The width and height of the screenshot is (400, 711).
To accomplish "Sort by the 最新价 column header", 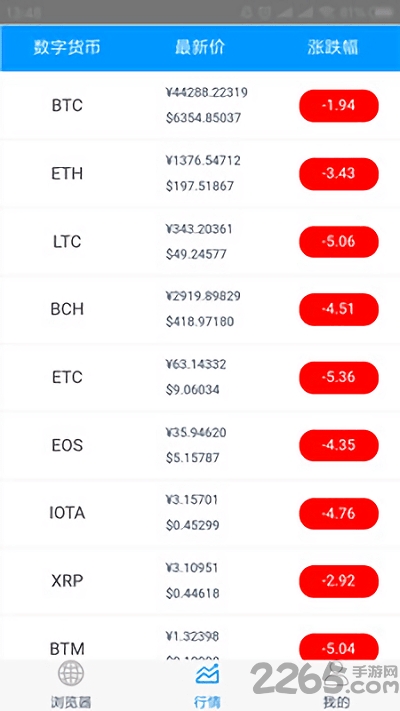I will 200,48.
